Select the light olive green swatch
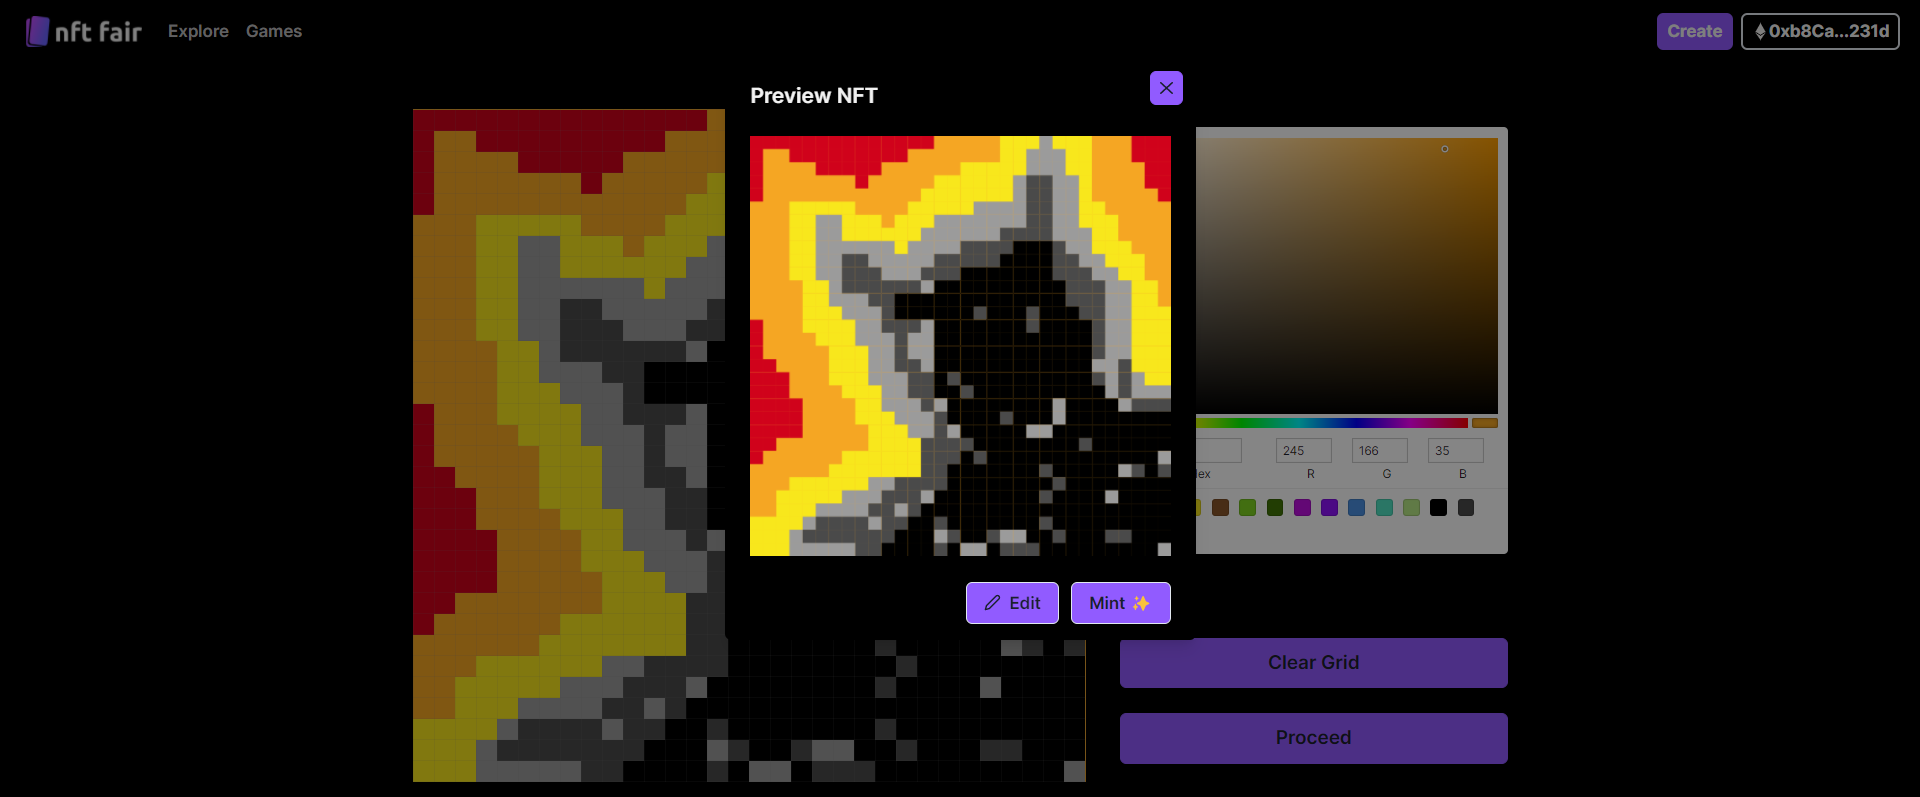The image size is (1920, 797). coord(1411,508)
